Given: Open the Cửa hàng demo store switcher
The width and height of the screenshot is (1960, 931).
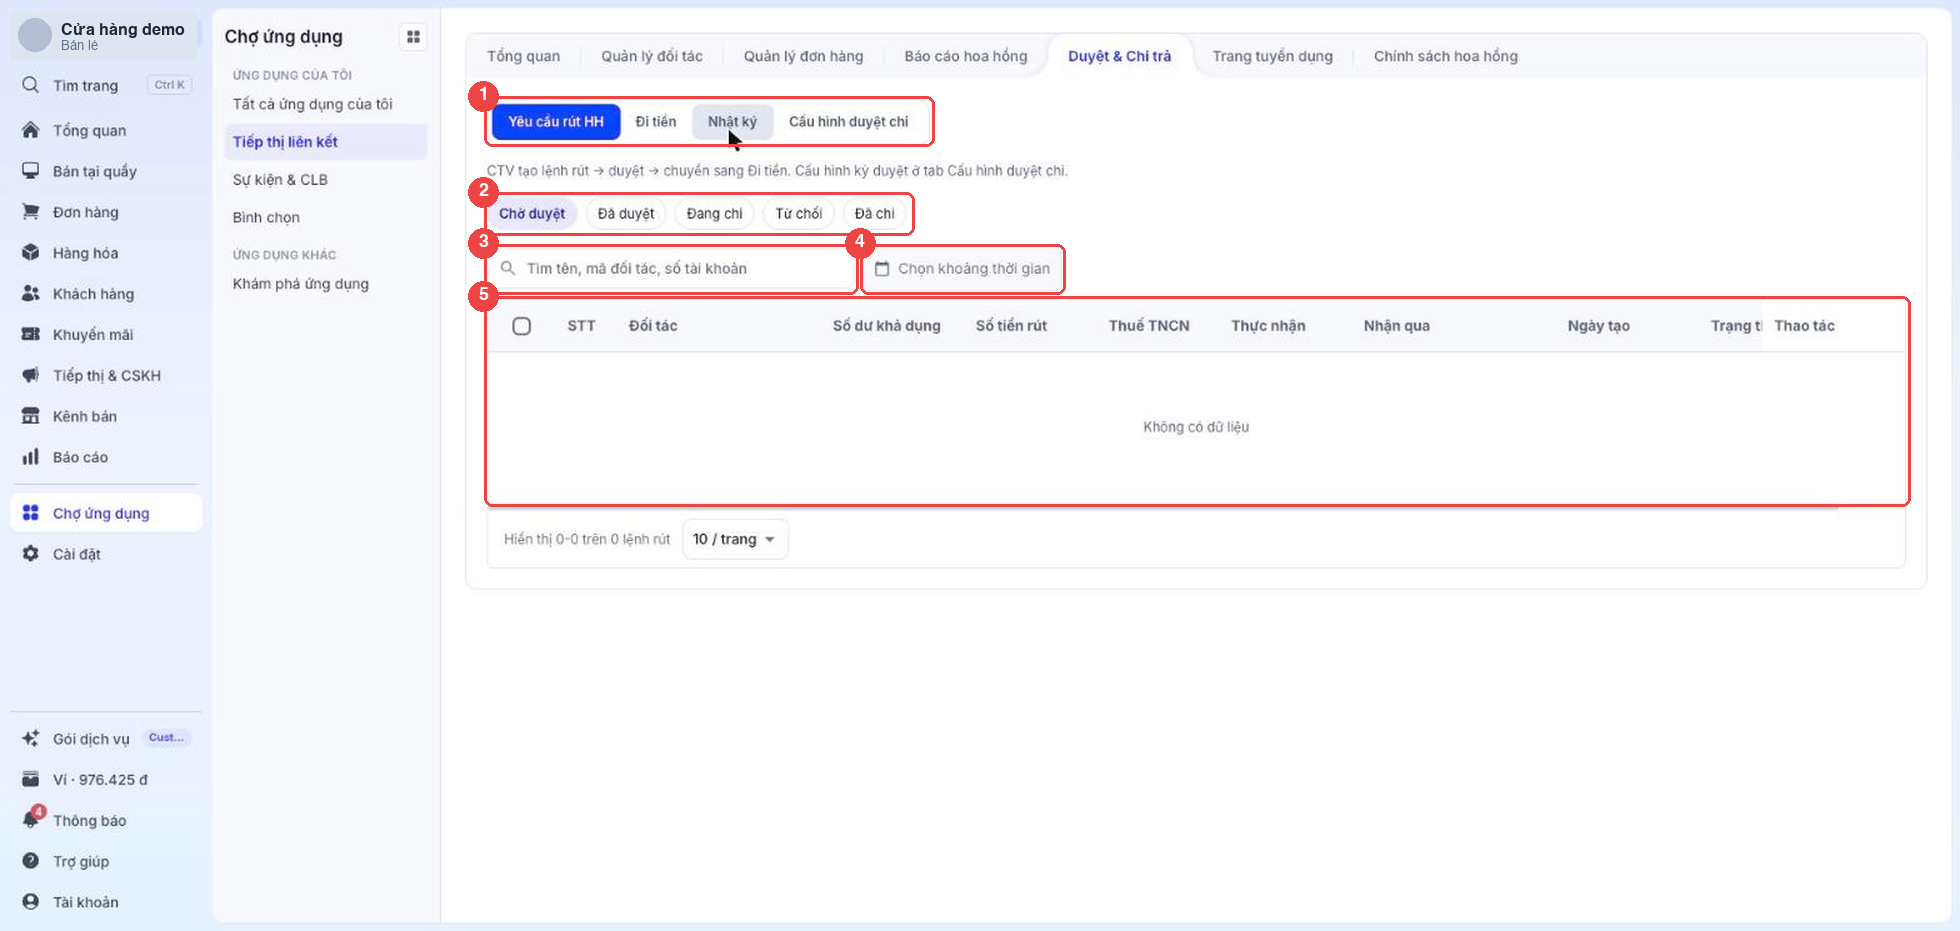Looking at the screenshot, I should 105,35.
